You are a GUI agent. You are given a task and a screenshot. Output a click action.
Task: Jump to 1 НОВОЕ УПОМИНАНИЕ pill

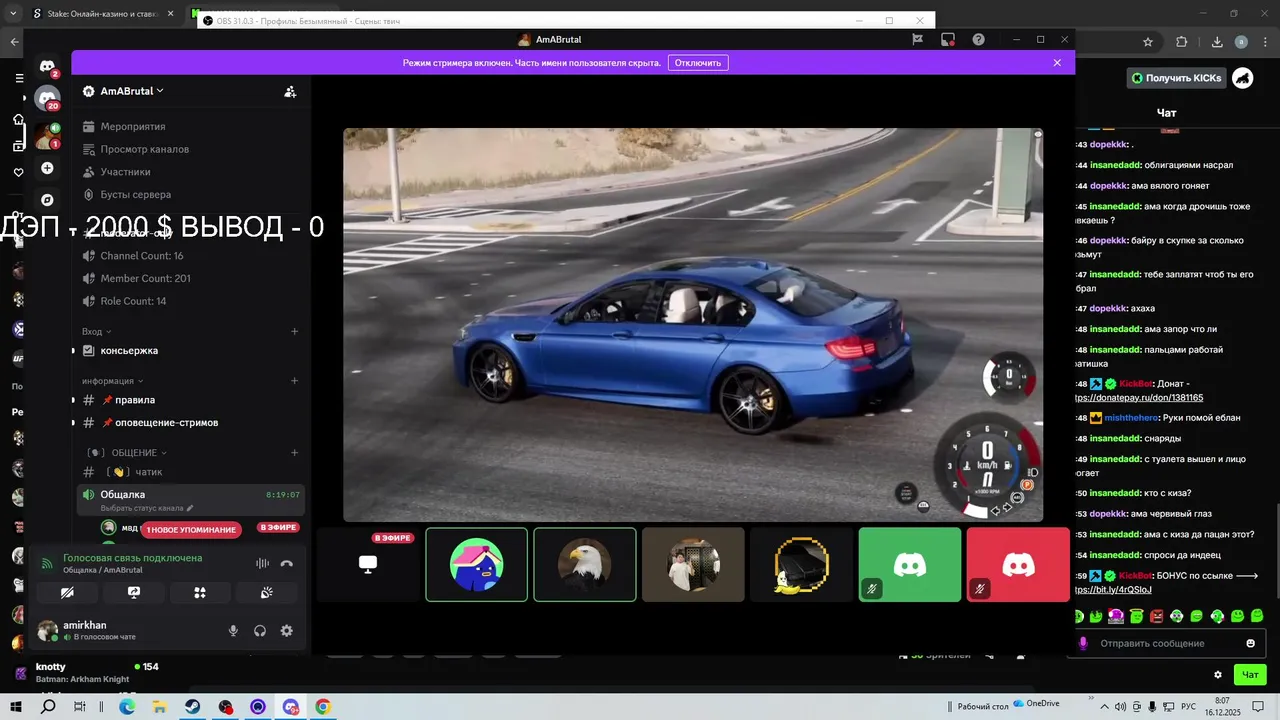click(191, 529)
